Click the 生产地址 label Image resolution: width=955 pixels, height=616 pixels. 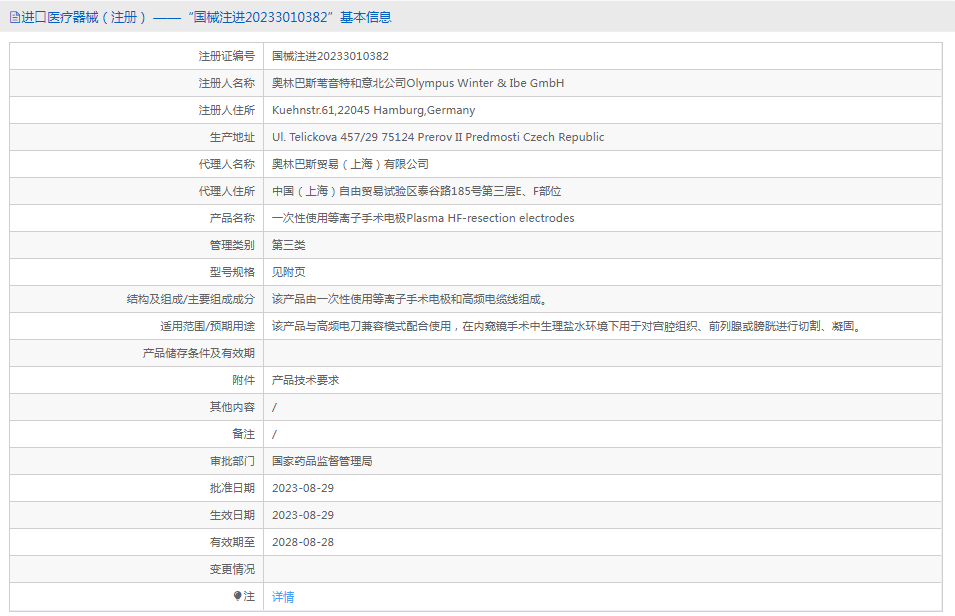[232, 137]
